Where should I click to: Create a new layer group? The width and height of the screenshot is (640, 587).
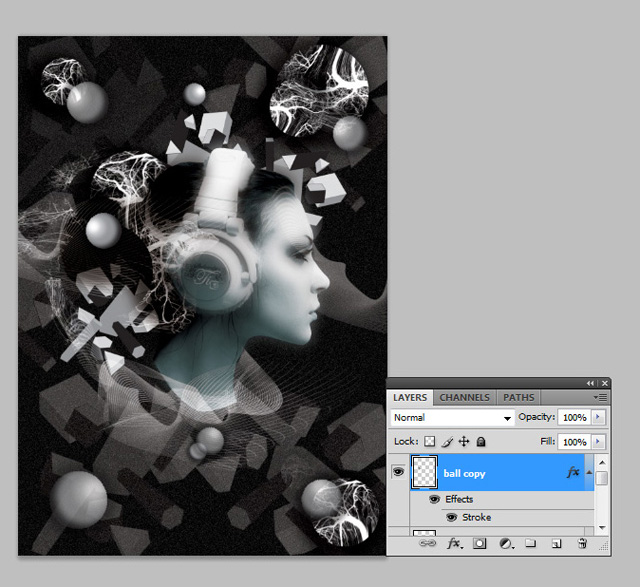coord(531,544)
